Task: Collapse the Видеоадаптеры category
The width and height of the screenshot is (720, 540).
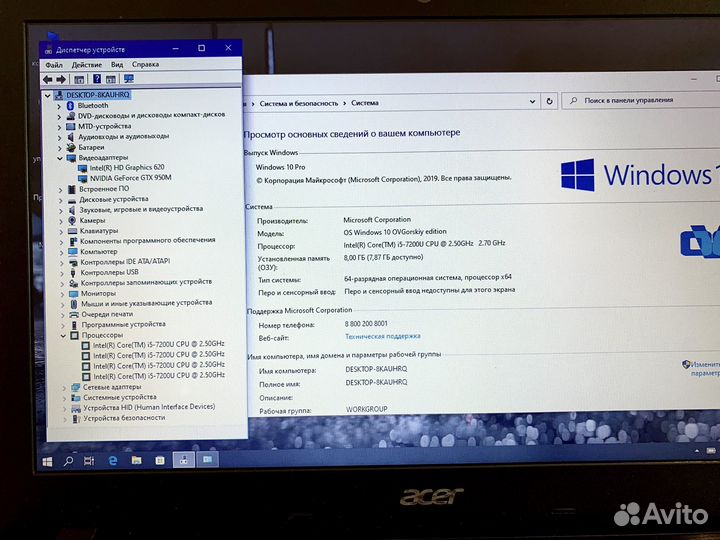Action: [60, 158]
